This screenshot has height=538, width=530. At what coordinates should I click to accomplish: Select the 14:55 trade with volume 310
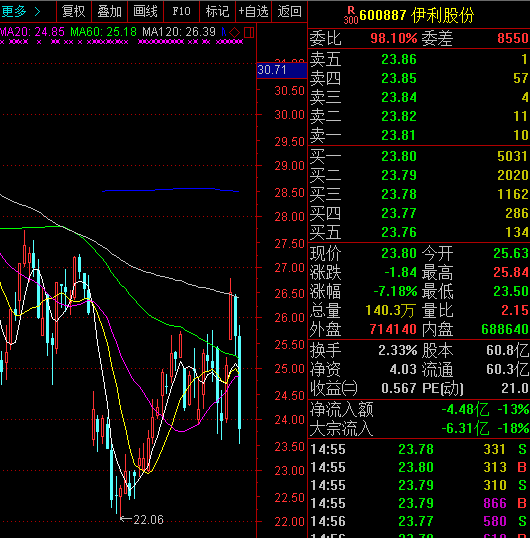419,485
